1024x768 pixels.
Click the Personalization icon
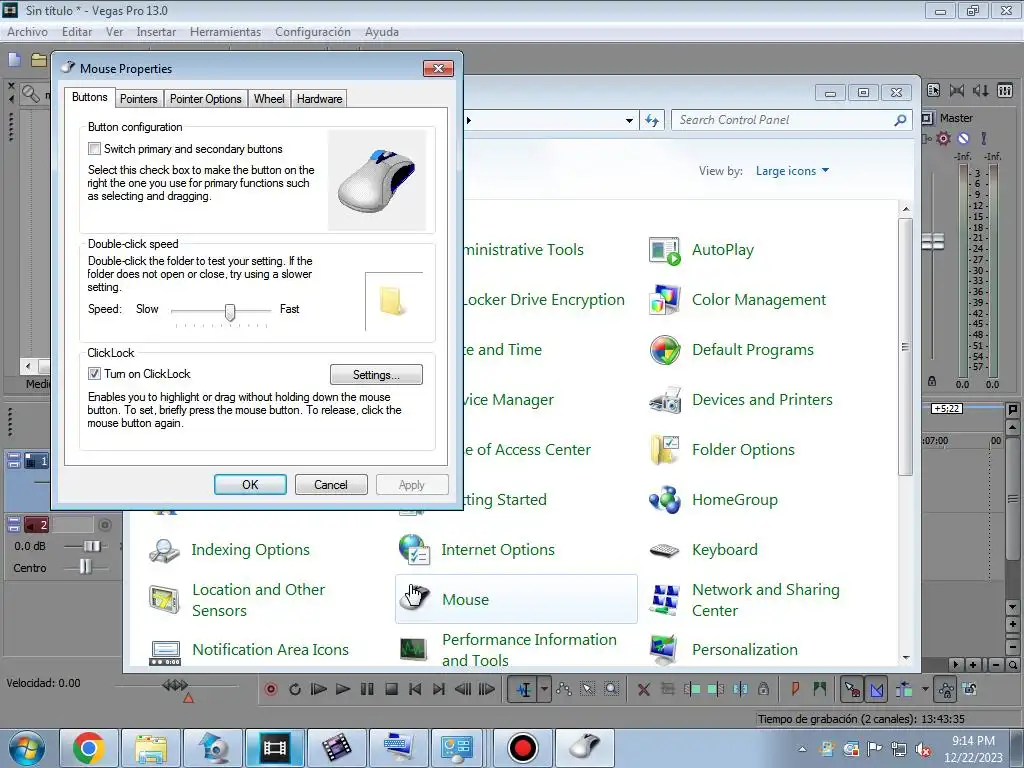[665, 650]
